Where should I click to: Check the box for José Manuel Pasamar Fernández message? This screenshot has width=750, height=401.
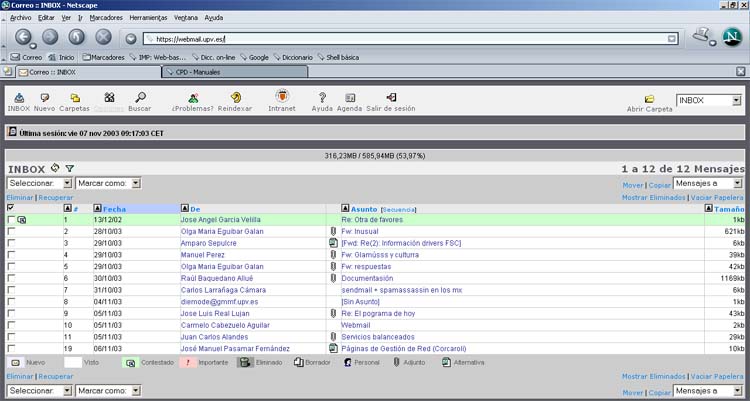click(x=11, y=348)
